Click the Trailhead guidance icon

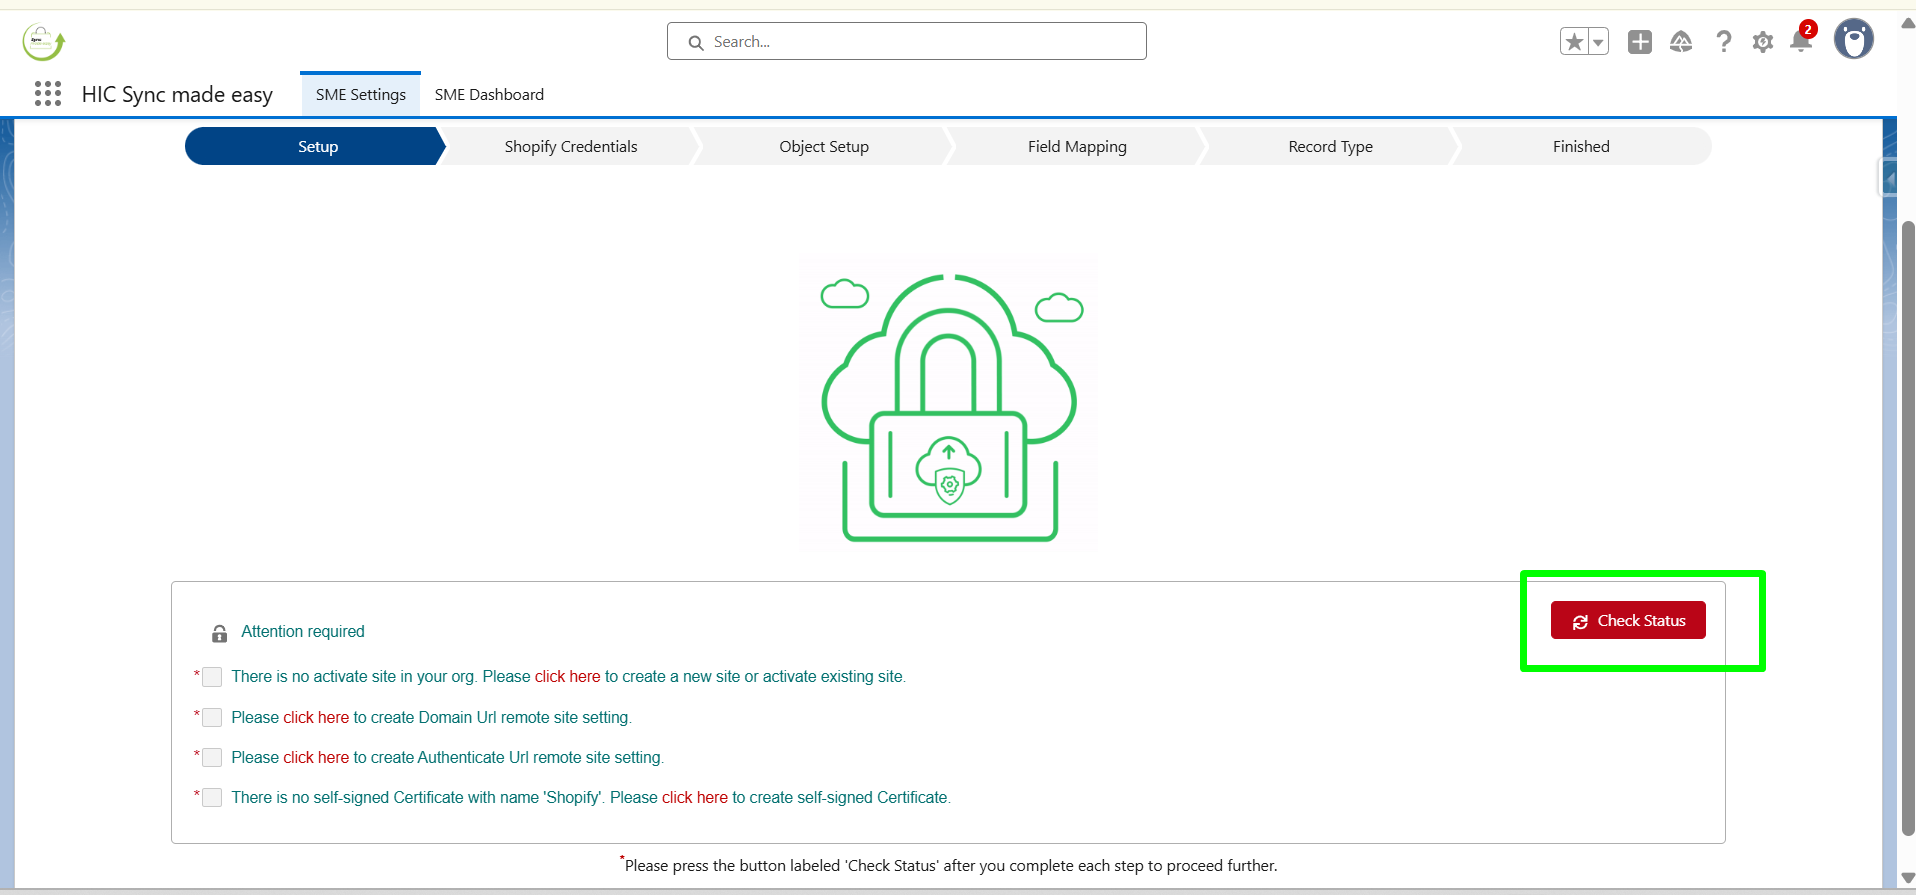click(1681, 42)
